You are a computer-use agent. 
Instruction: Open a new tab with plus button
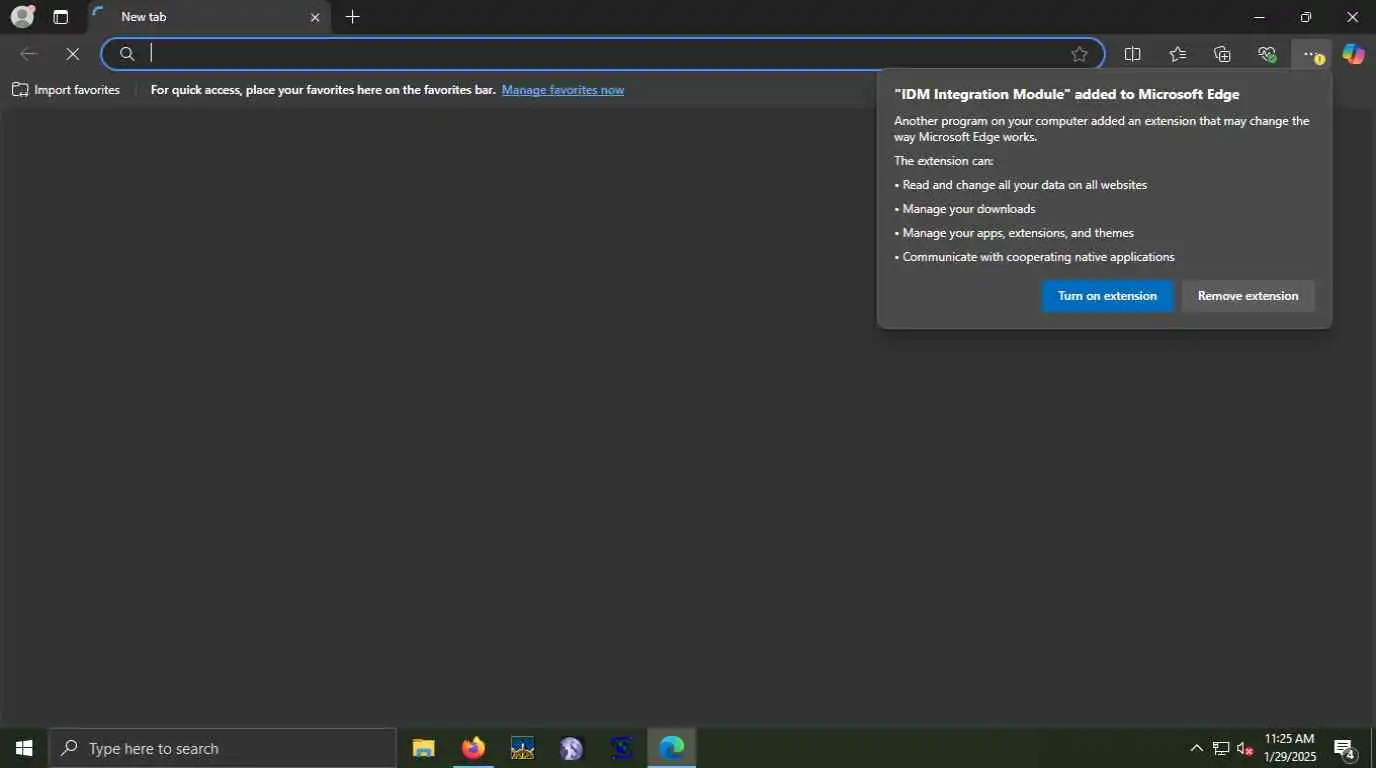(x=352, y=17)
